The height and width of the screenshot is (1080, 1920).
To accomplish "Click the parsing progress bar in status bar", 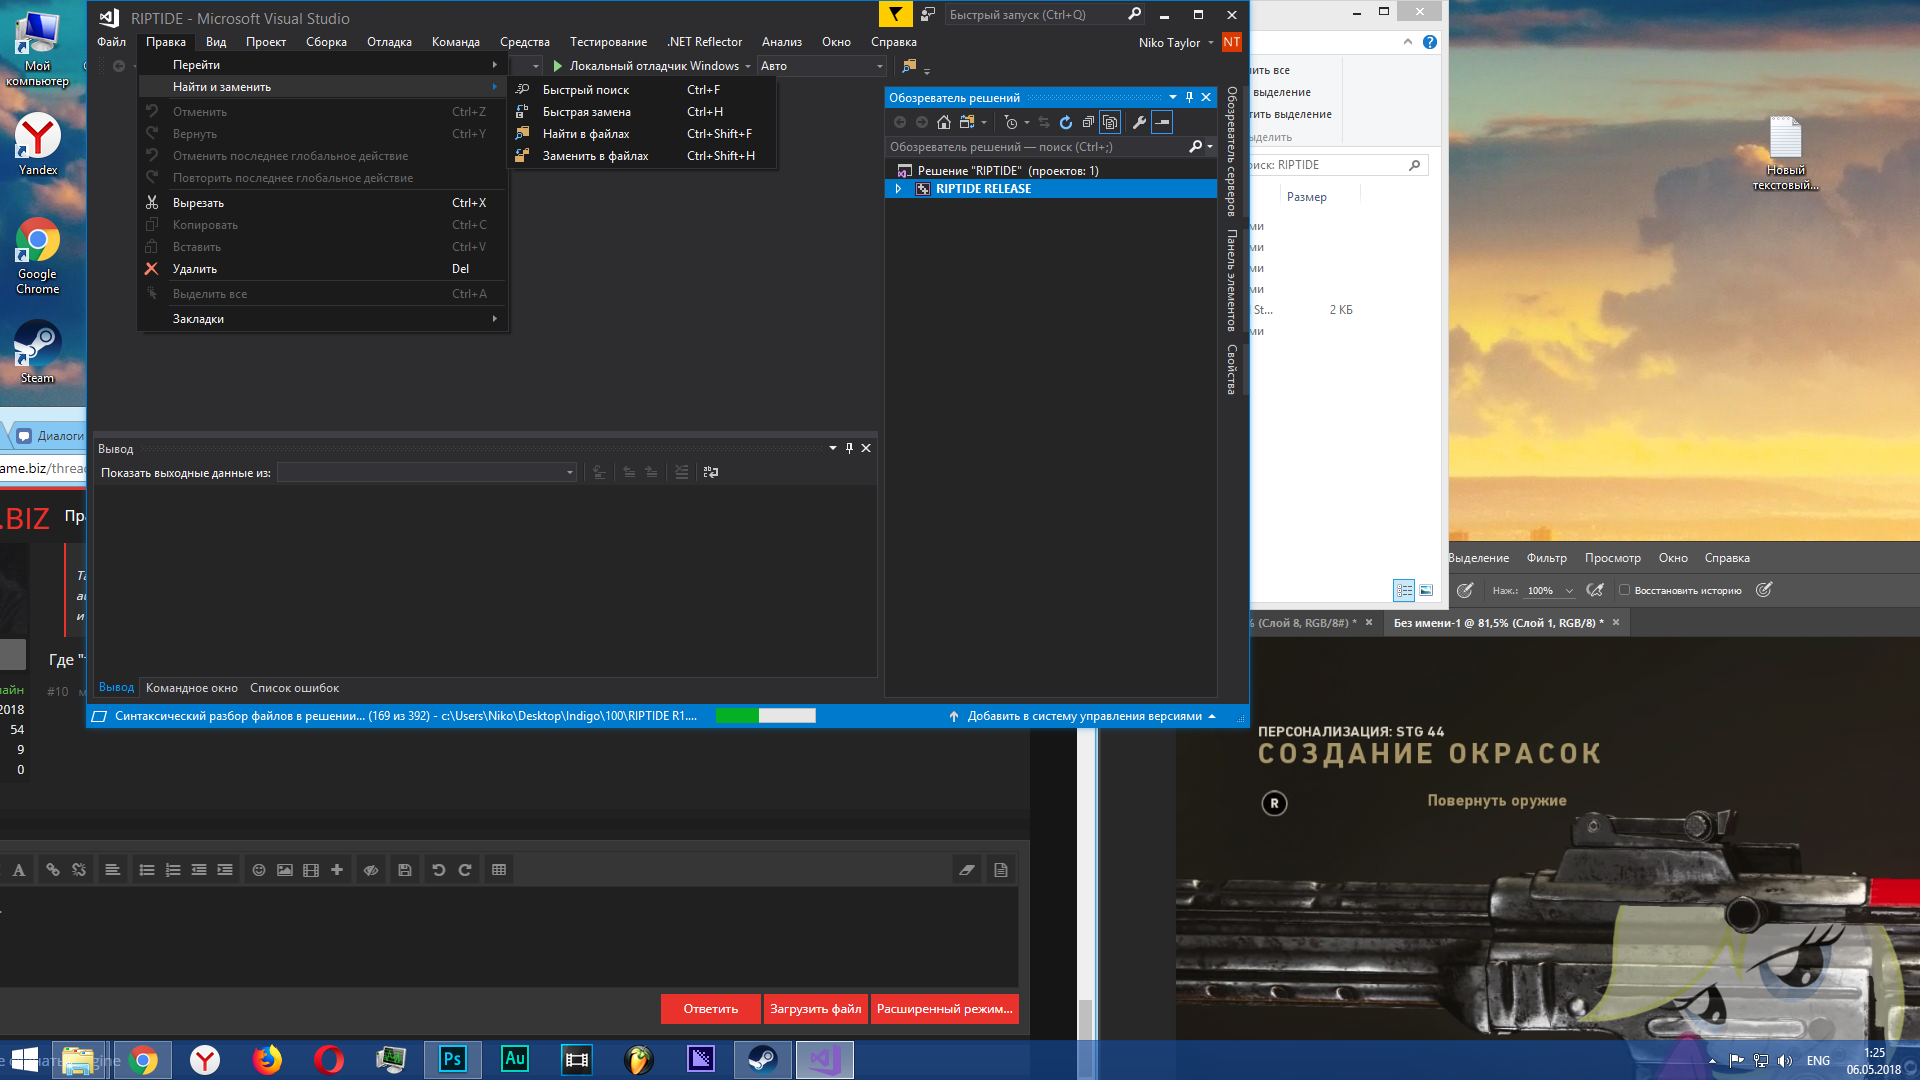I will [765, 716].
